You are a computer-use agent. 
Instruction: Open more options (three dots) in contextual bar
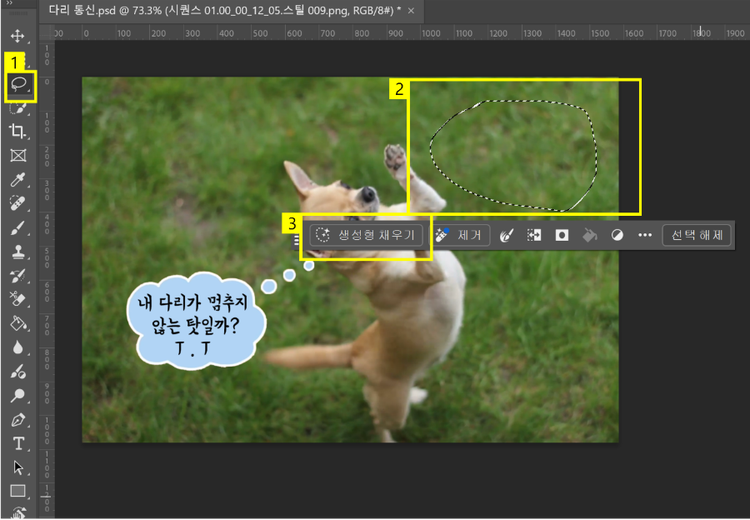point(644,236)
